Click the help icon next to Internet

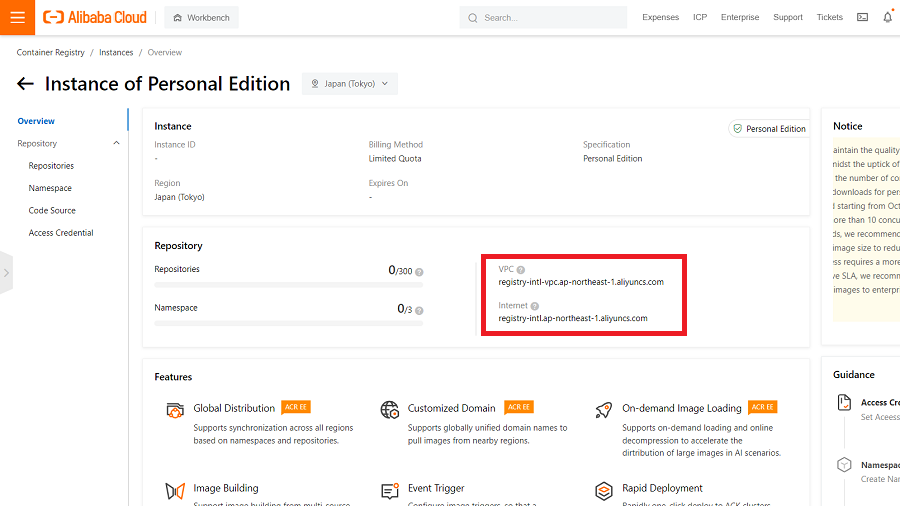tap(535, 306)
